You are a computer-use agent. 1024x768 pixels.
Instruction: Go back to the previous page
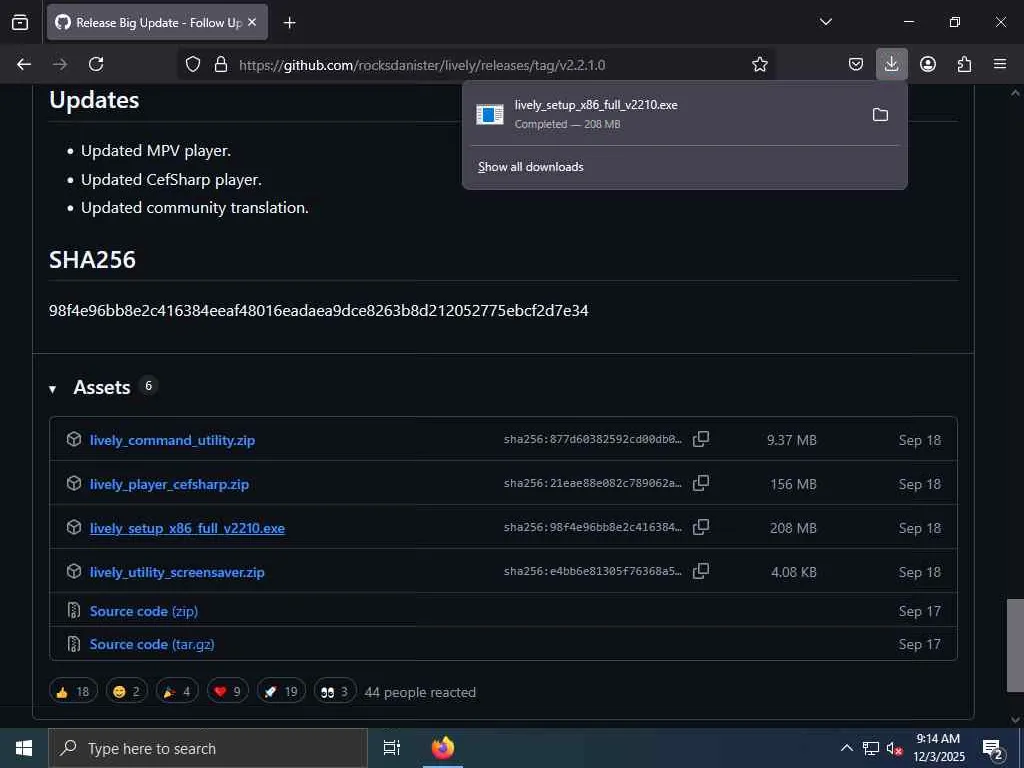[x=24, y=64]
